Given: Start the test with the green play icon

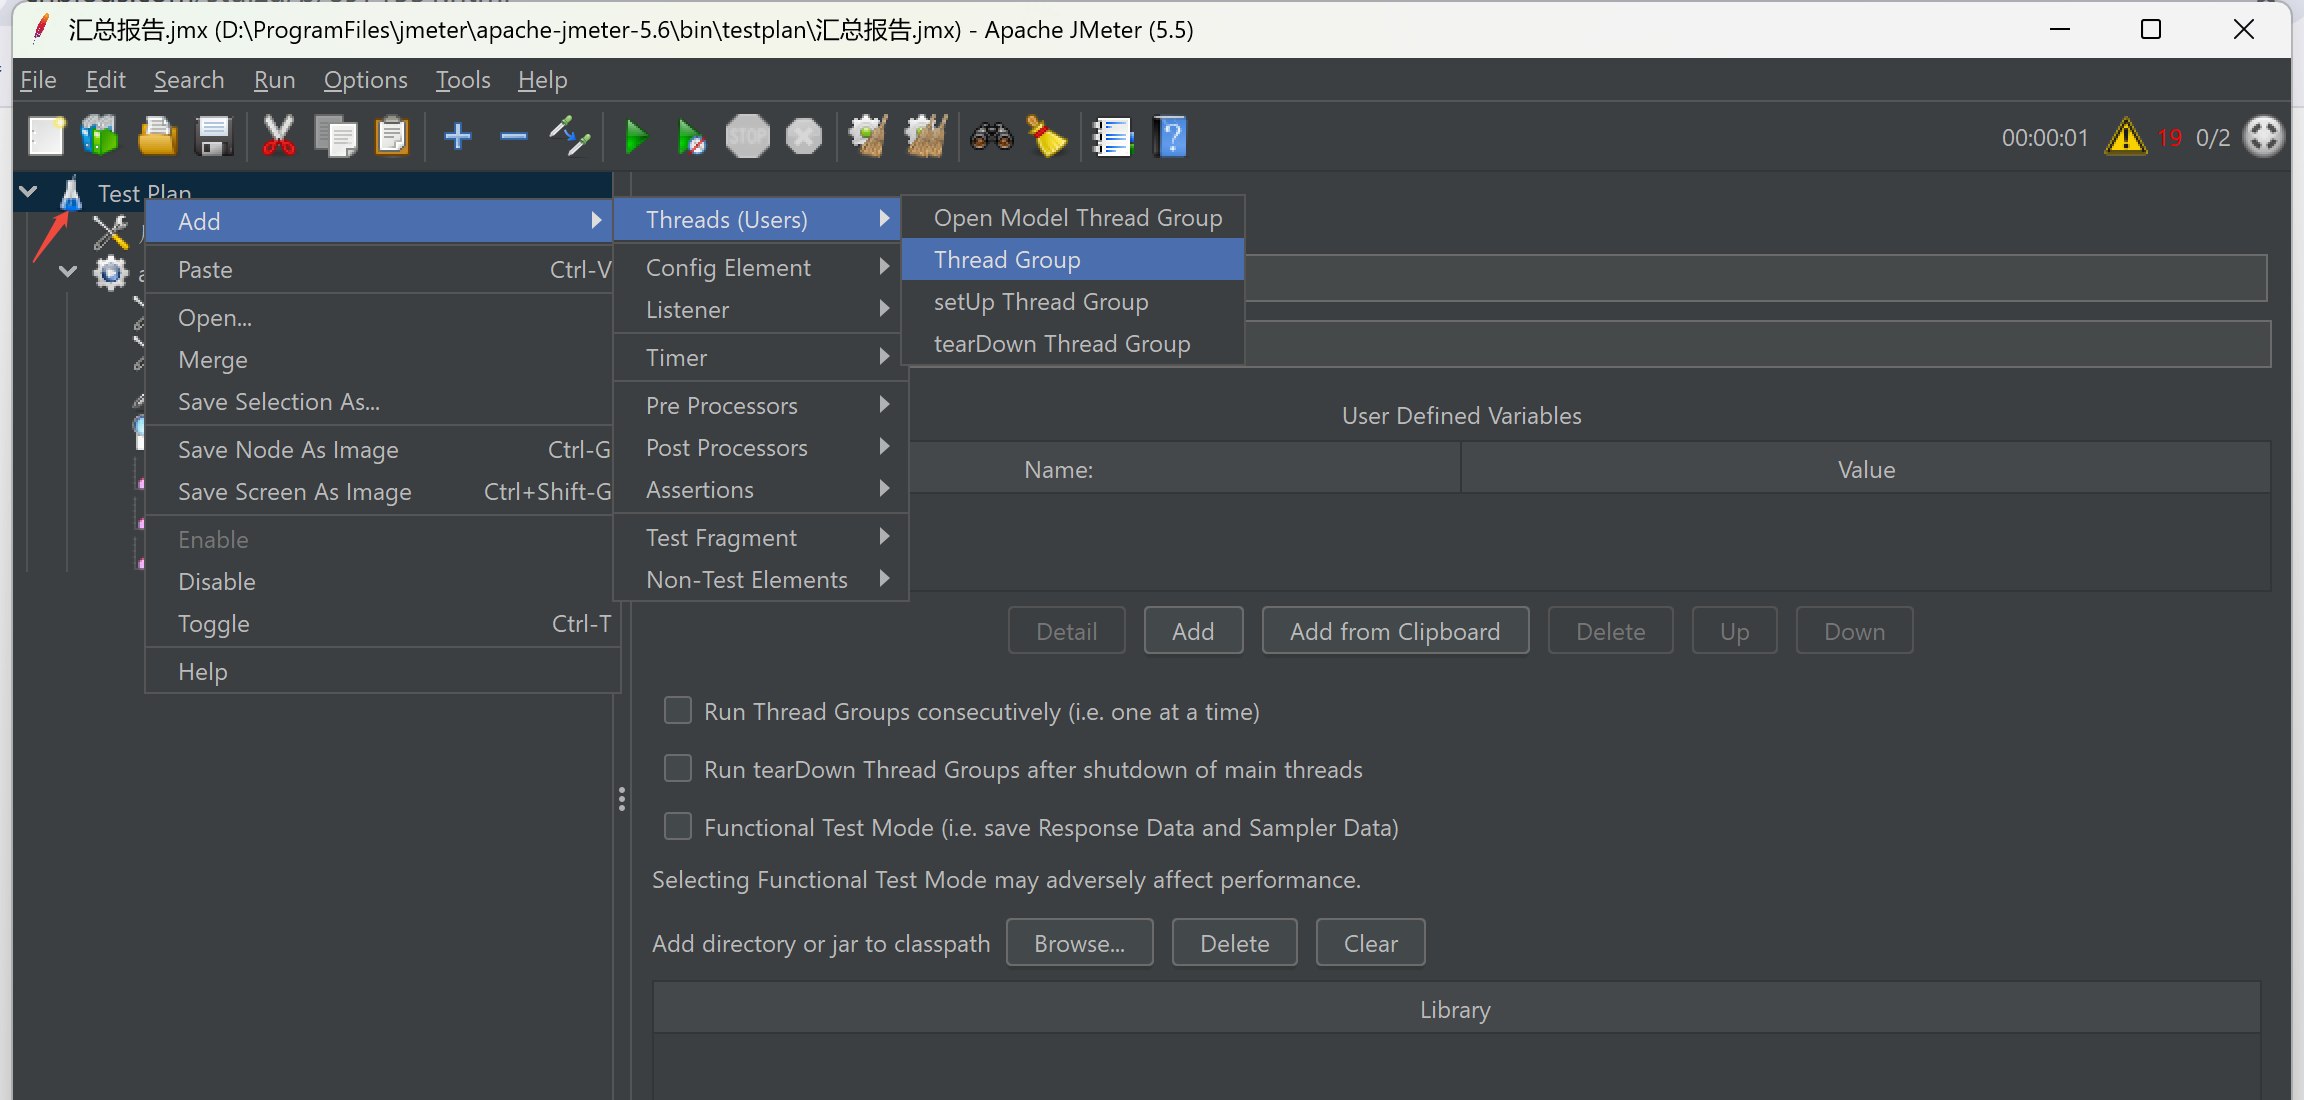Looking at the screenshot, I should 635,137.
